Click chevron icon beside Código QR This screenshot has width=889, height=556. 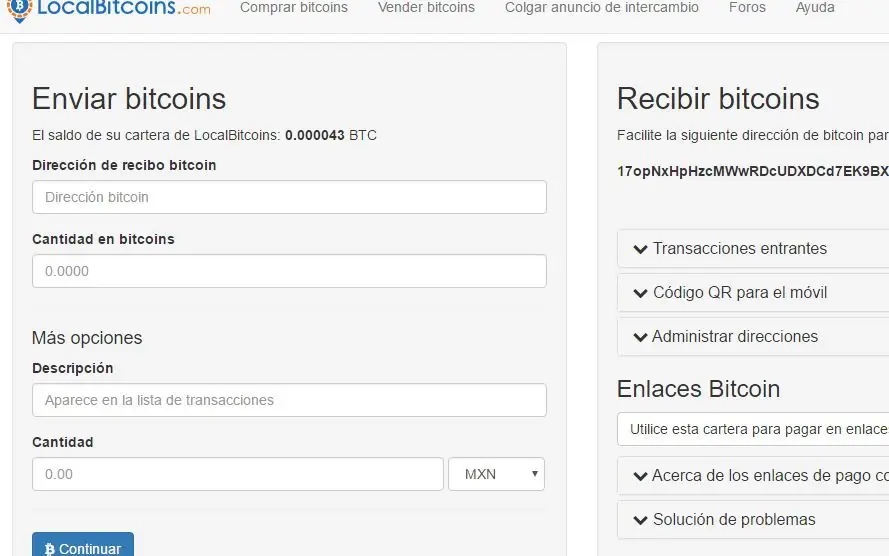(640, 294)
